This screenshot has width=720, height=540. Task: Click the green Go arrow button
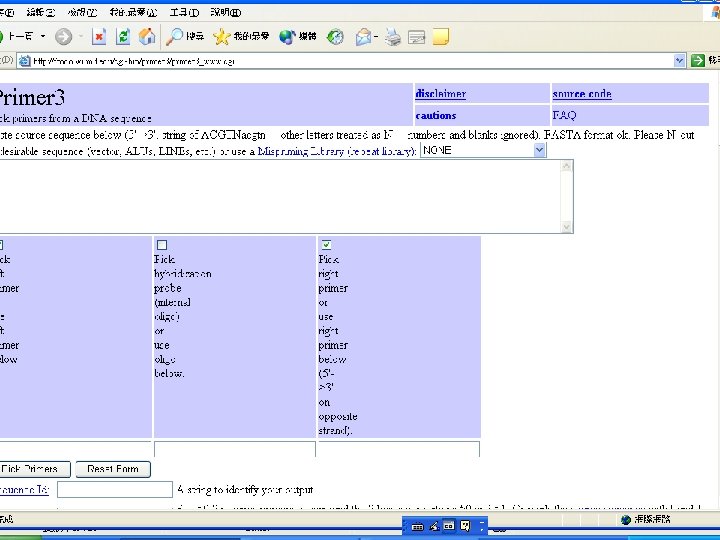pos(698,60)
